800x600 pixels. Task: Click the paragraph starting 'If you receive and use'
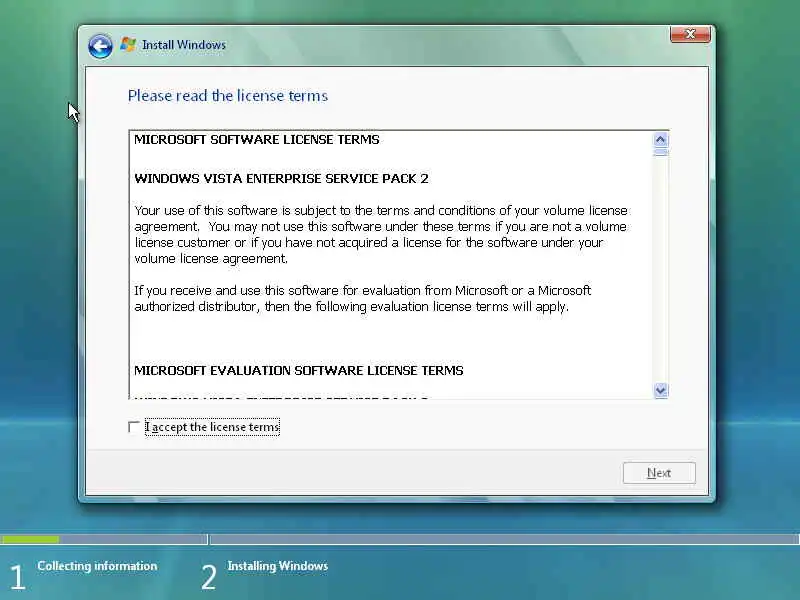click(x=363, y=298)
